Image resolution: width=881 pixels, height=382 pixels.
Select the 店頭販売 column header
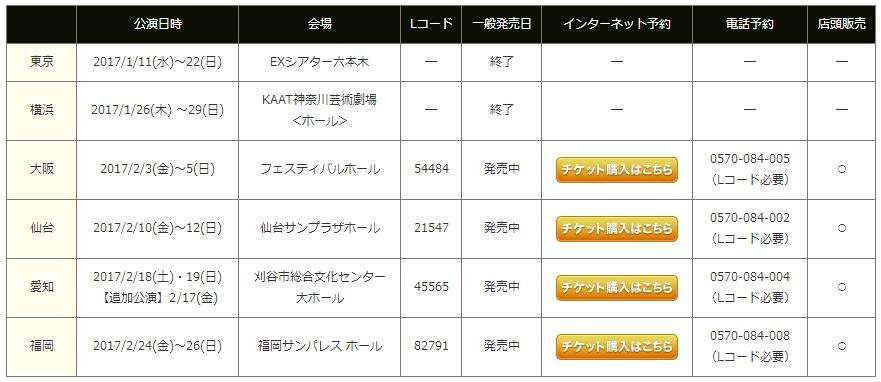pos(841,24)
